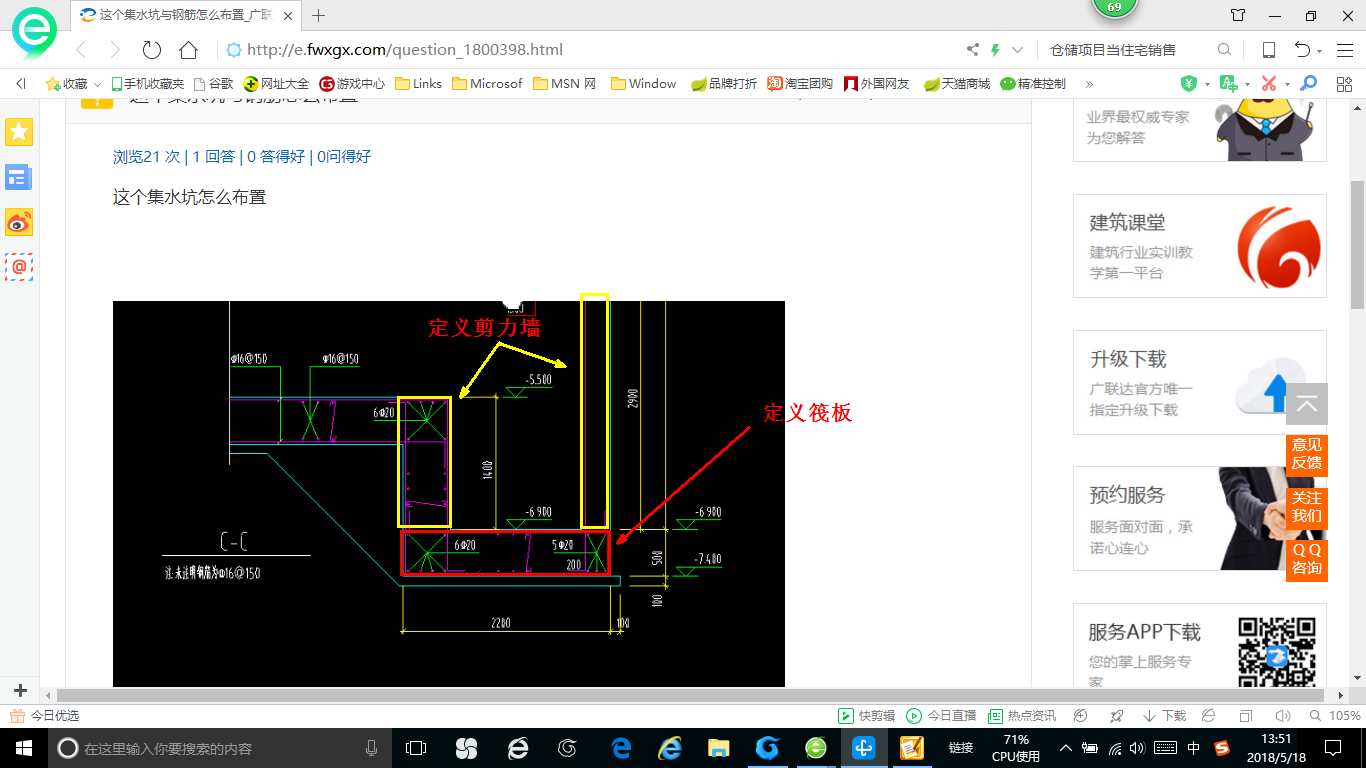Click the back-to-top arrow button
This screenshot has height=768, width=1366.
coord(1307,405)
